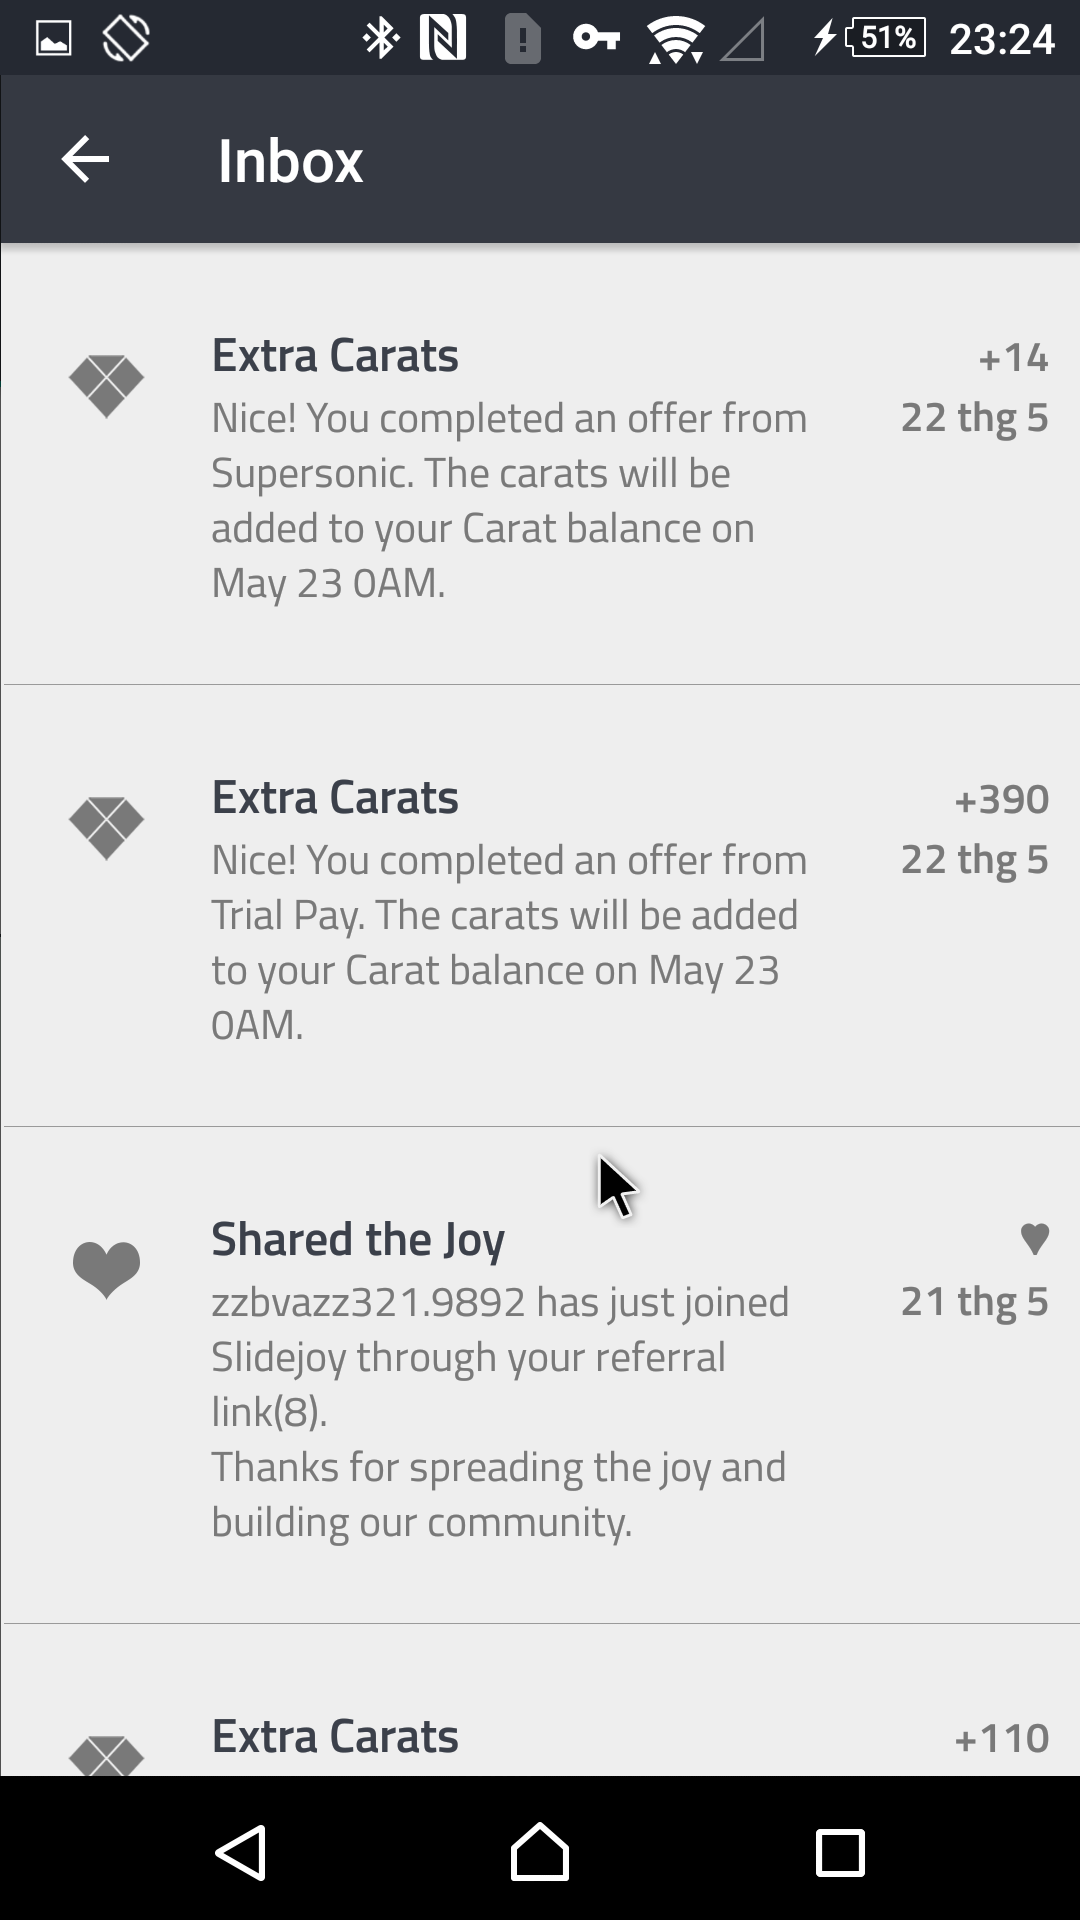Tap the +390 carats amount
This screenshot has width=1080, height=1920.
click(1001, 800)
